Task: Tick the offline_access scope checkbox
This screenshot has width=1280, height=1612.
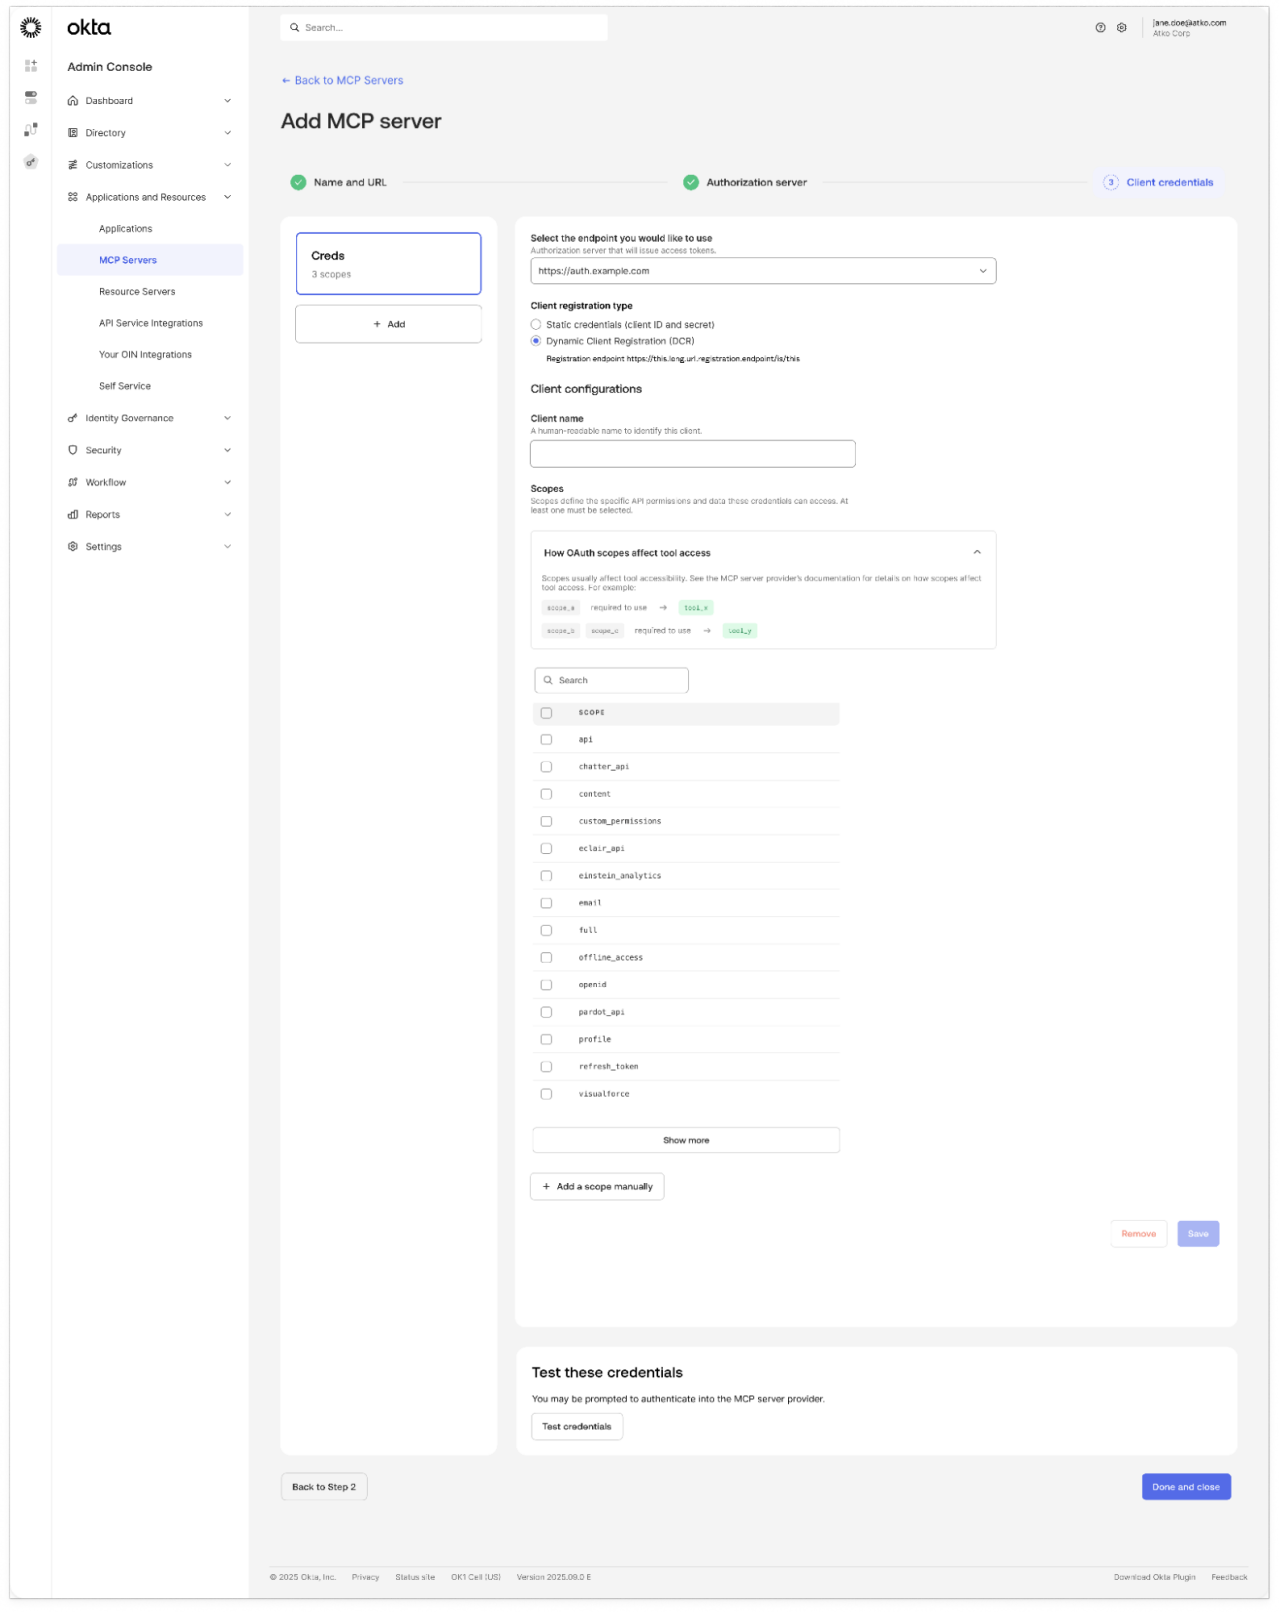Action: [x=546, y=958]
